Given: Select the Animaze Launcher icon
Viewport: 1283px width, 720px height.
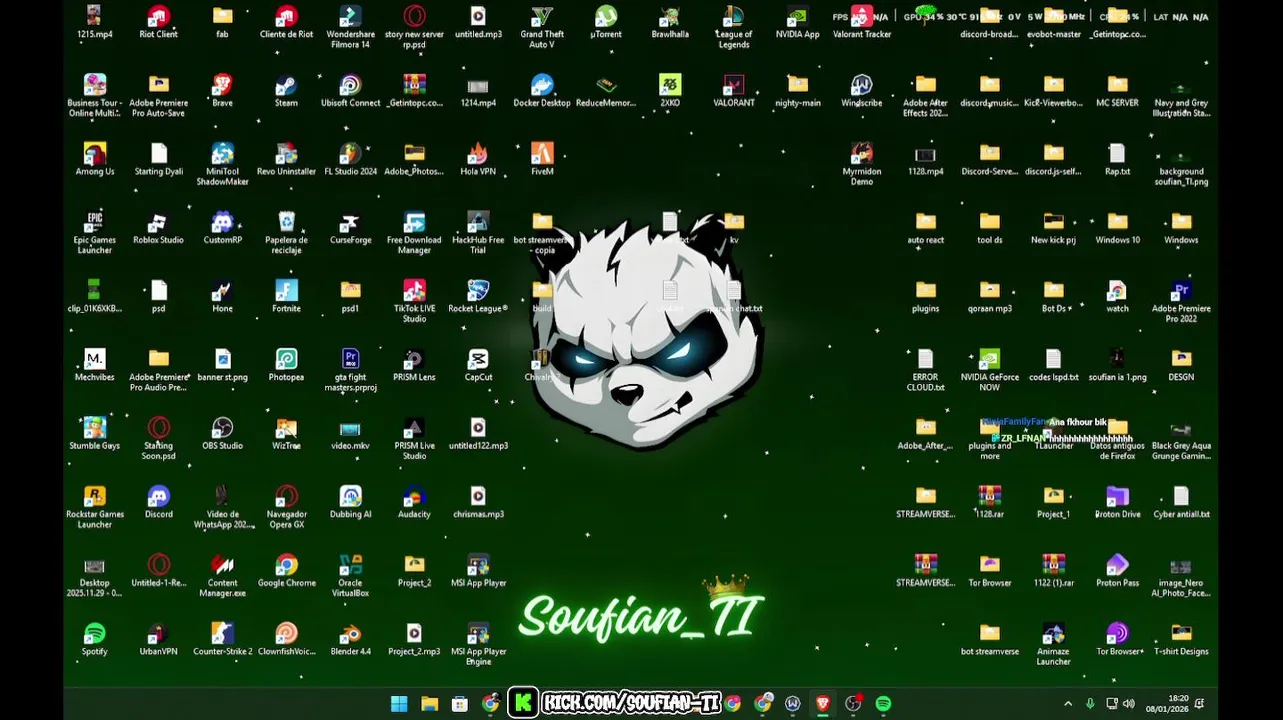Looking at the screenshot, I should tap(1053, 644).
